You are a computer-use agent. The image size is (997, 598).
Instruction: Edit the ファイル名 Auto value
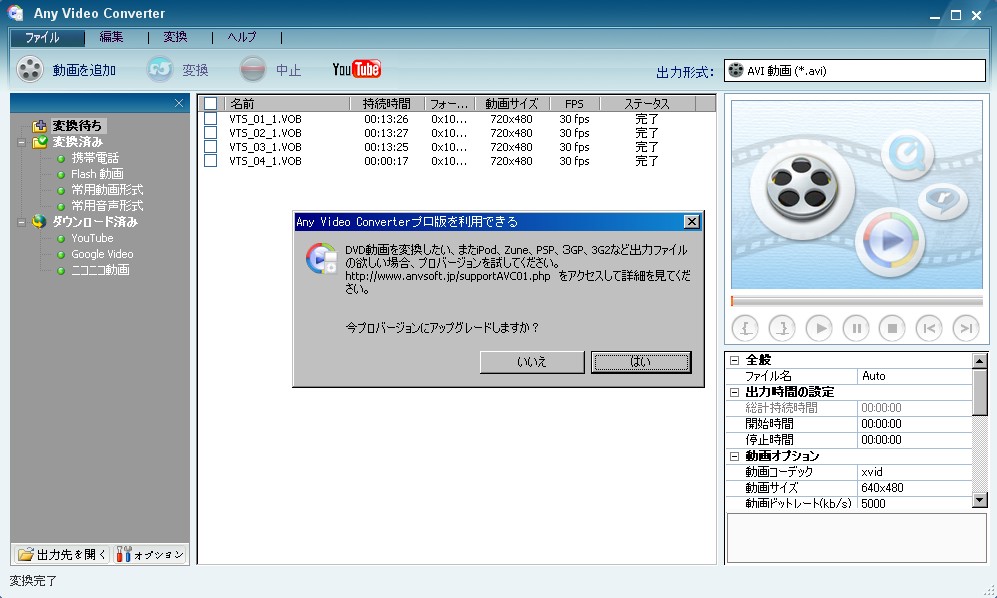click(914, 376)
